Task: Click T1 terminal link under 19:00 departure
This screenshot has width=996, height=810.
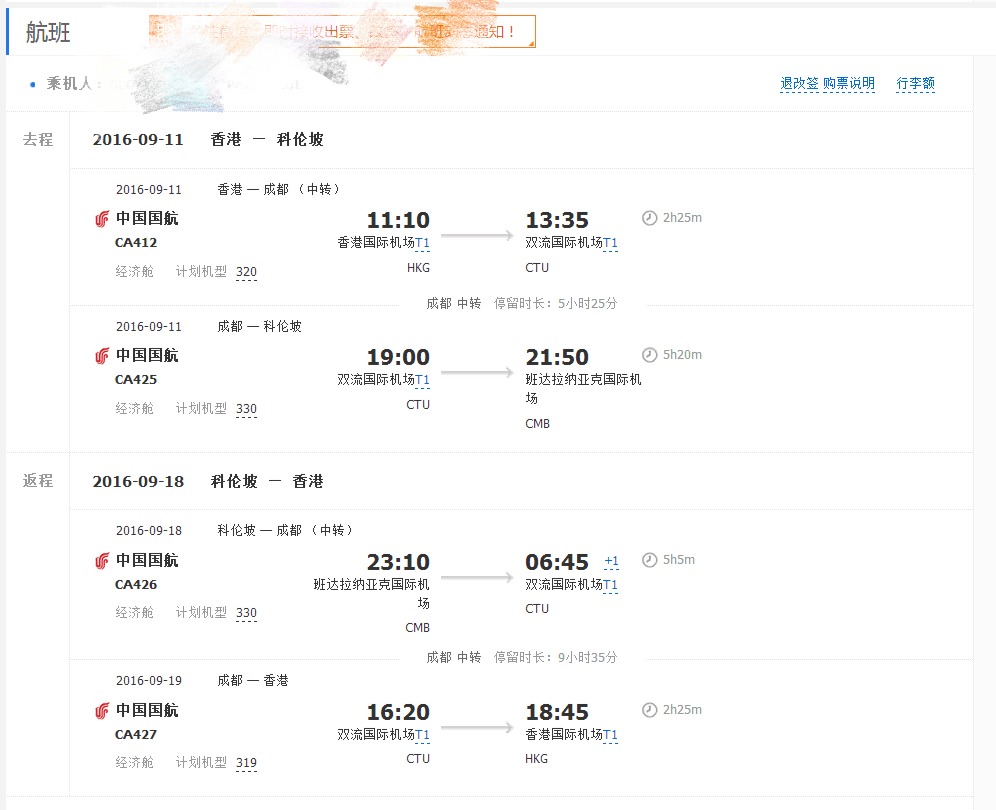Action: 422,379
